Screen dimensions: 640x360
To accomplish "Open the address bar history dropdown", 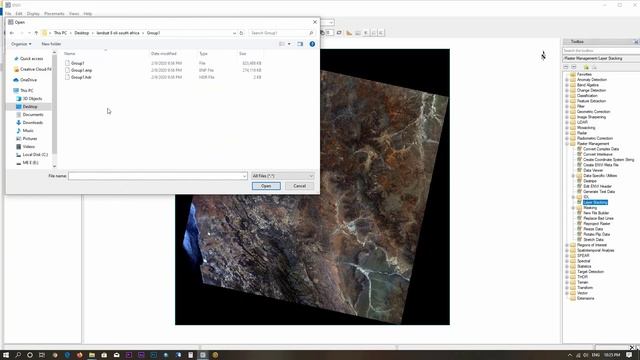I will [234, 33].
